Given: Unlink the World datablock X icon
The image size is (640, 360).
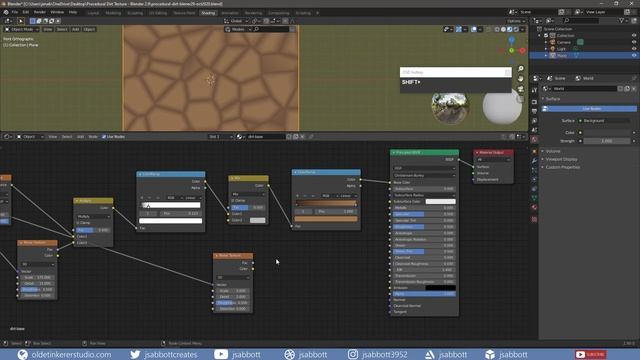Looking at the screenshot, I should [x=633, y=89].
